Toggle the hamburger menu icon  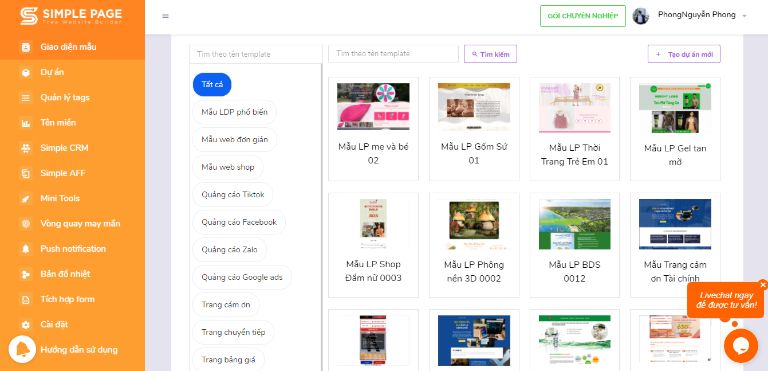pyautogui.click(x=166, y=16)
